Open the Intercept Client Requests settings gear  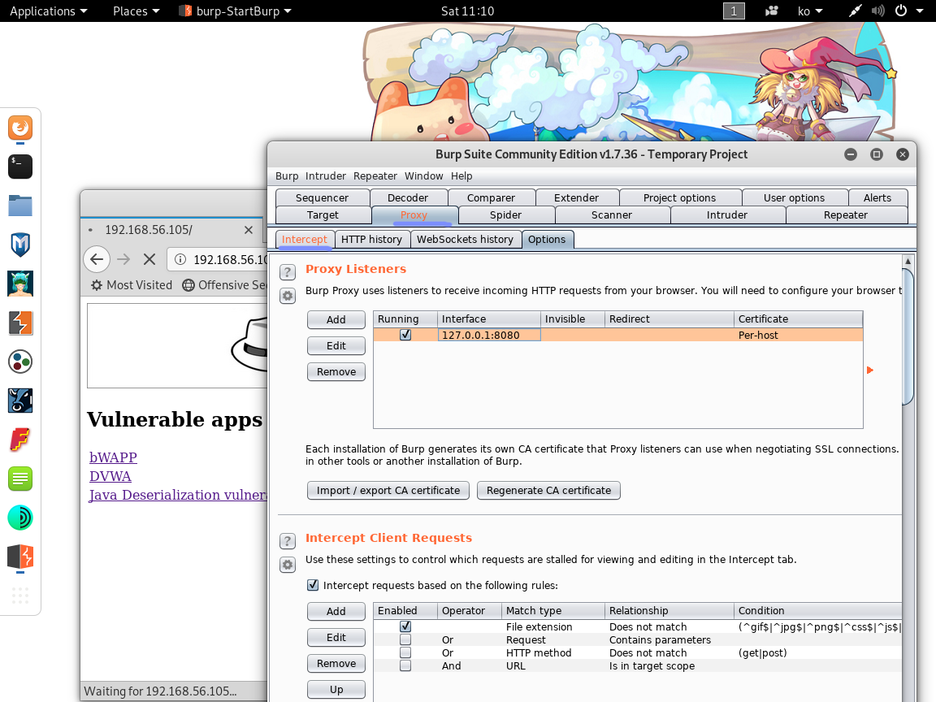click(x=287, y=564)
